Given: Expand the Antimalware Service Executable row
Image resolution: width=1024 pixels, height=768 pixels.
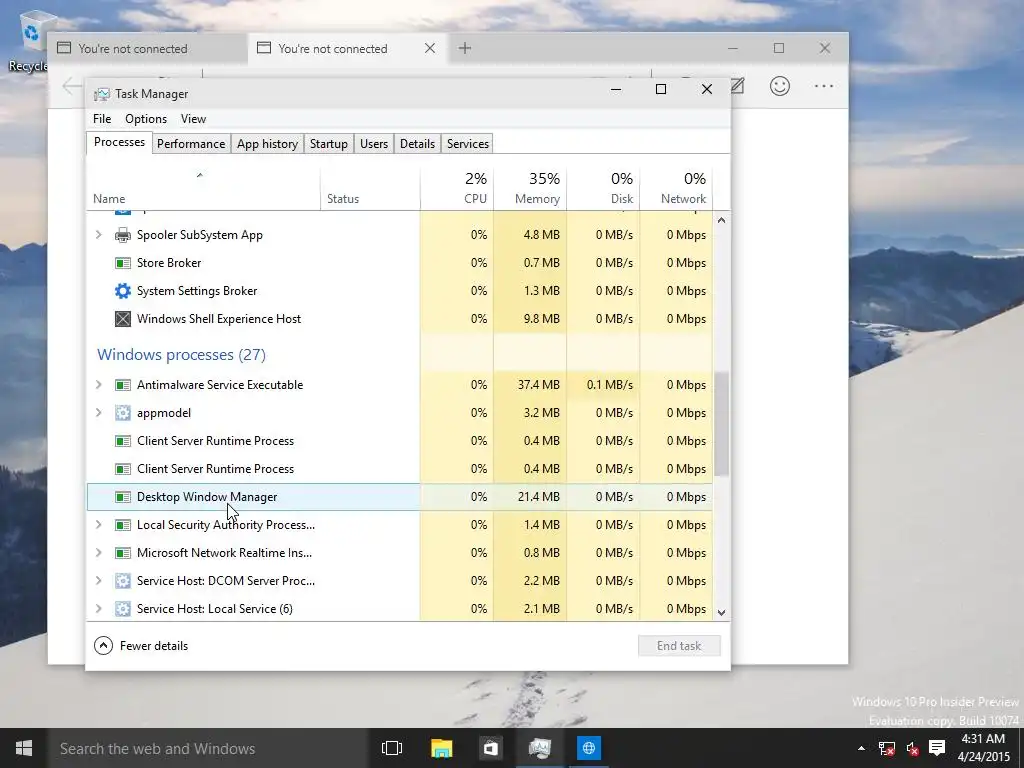Looking at the screenshot, I should pos(99,385).
